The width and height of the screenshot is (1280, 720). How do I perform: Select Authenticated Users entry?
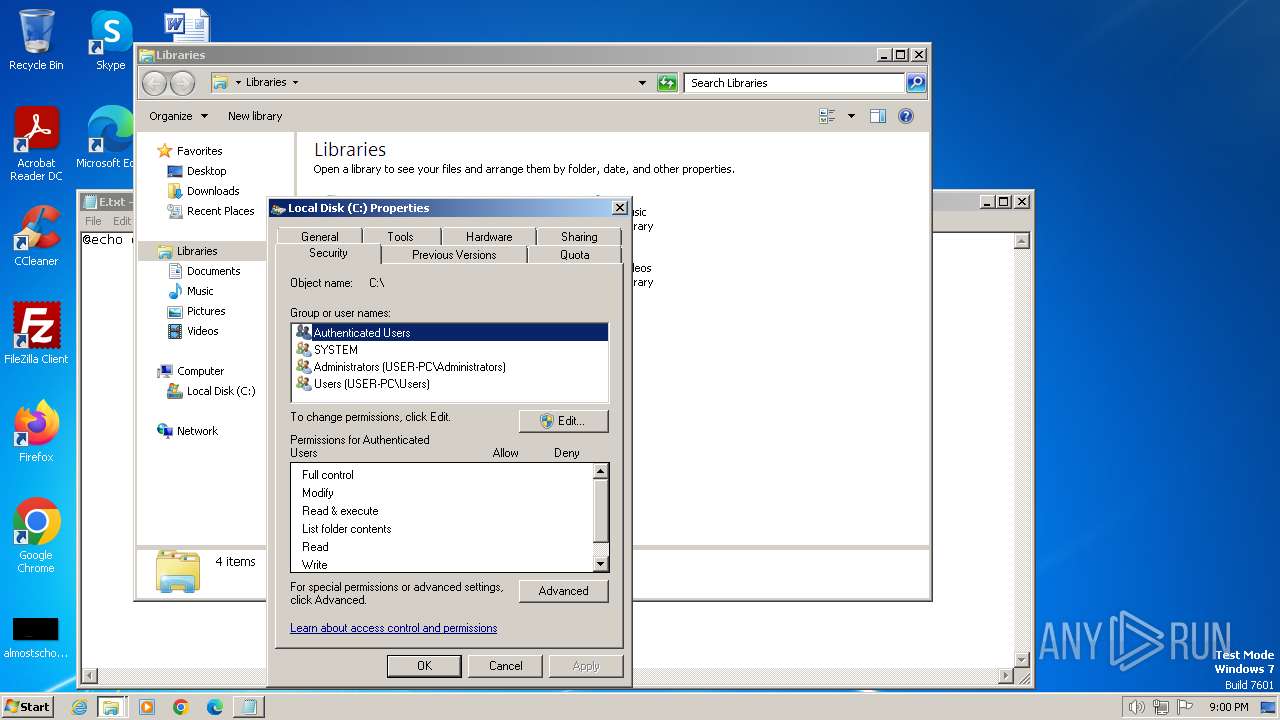(450, 333)
